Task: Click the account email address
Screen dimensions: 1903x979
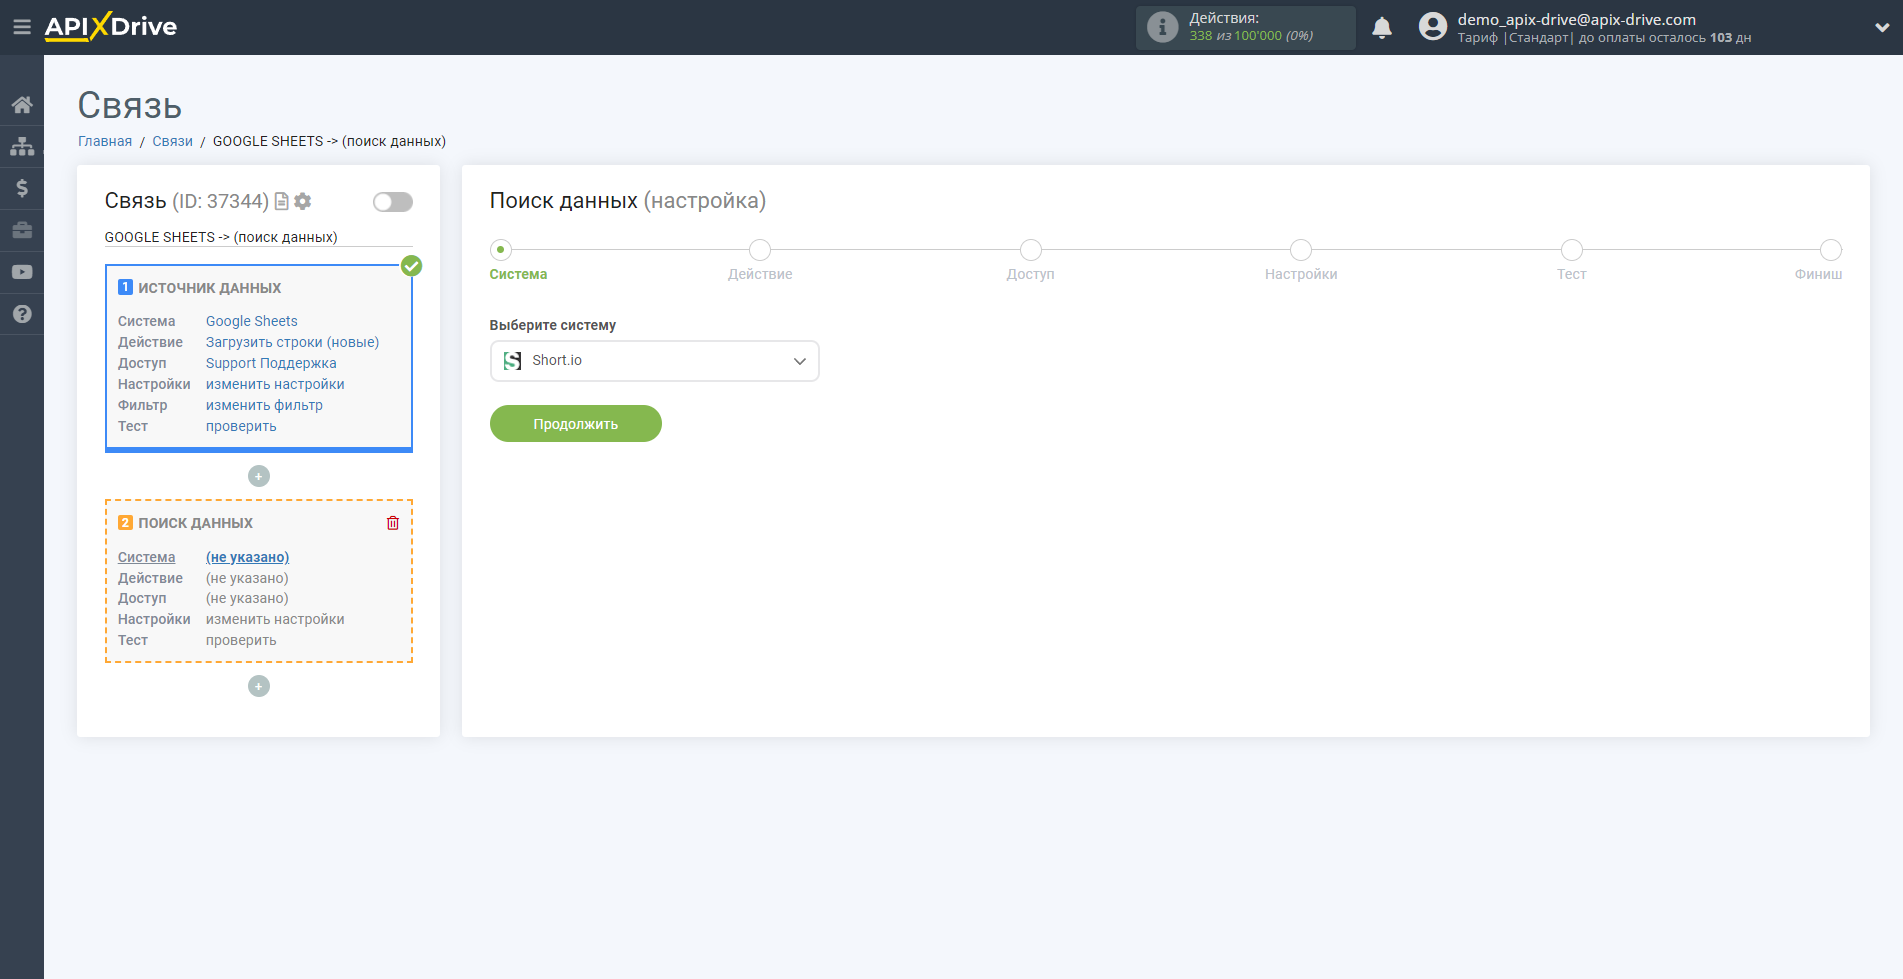Action: (1576, 19)
